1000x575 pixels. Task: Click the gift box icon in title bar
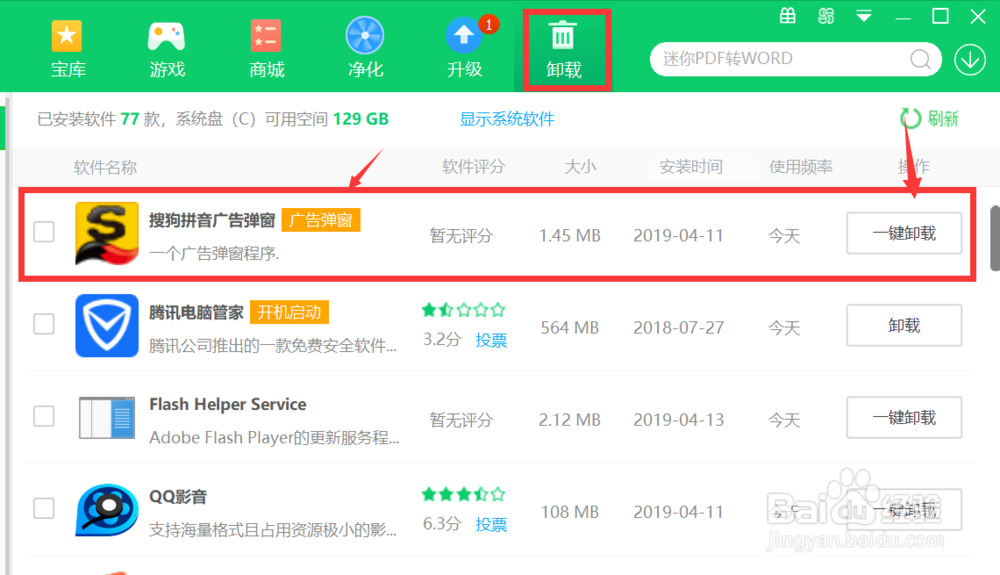788,16
